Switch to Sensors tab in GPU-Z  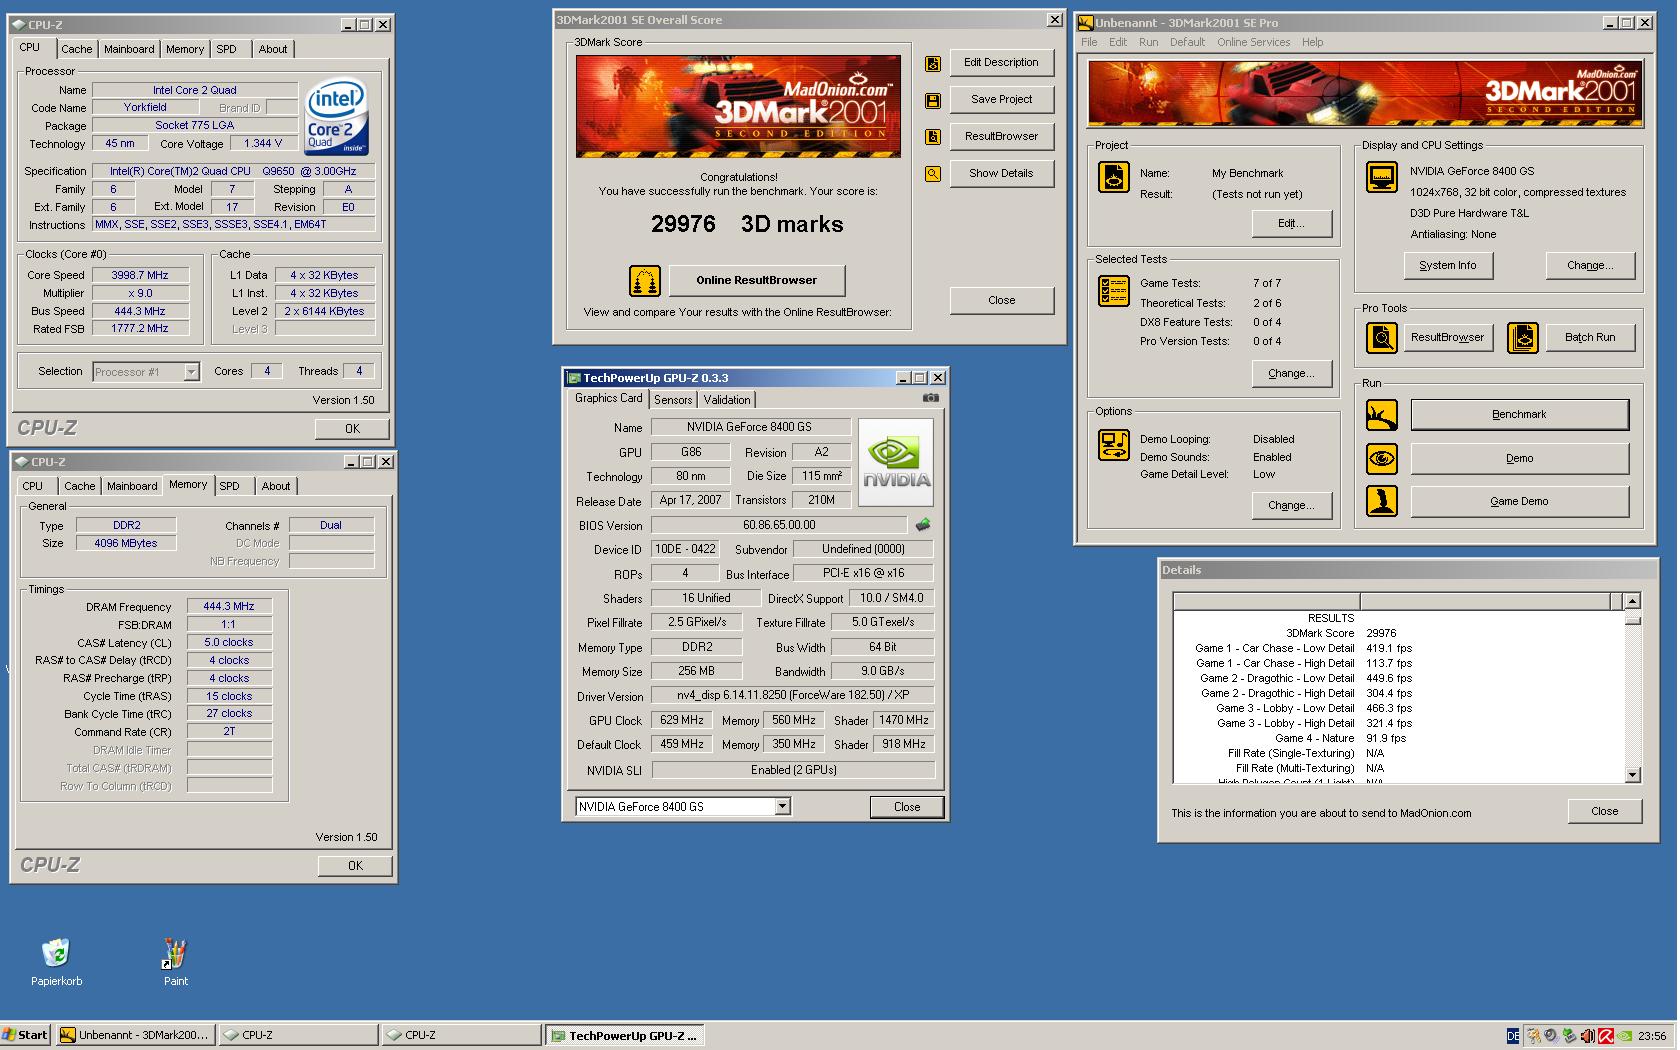coord(673,400)
